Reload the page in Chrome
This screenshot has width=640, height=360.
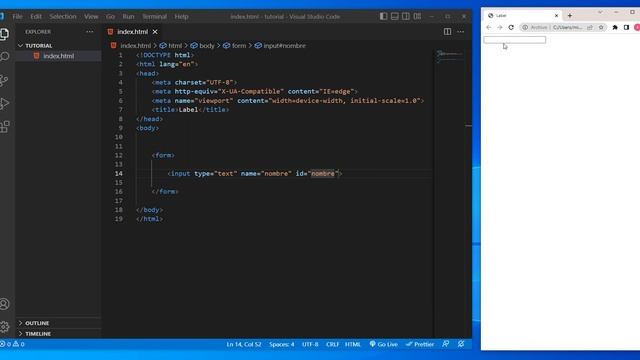coord(511,27)
